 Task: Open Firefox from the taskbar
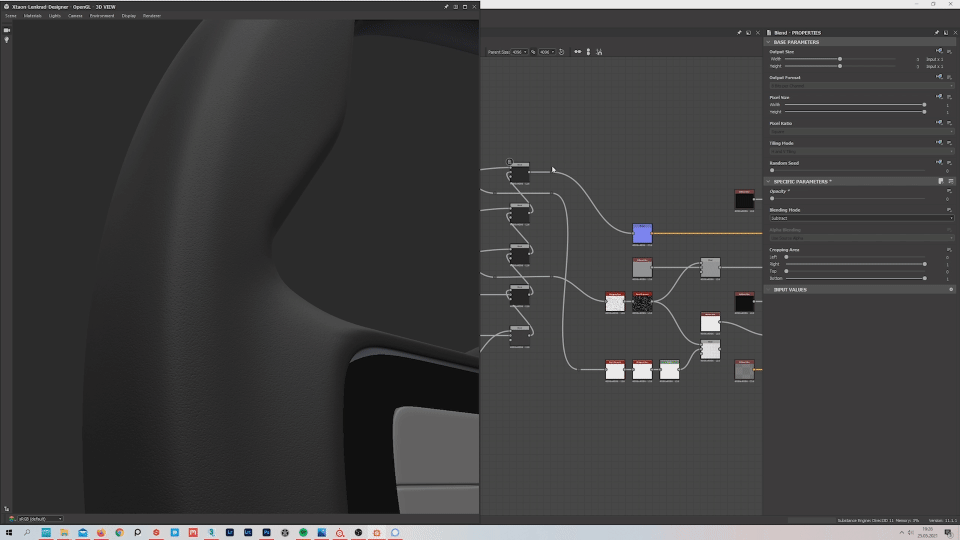pos(101,533)
